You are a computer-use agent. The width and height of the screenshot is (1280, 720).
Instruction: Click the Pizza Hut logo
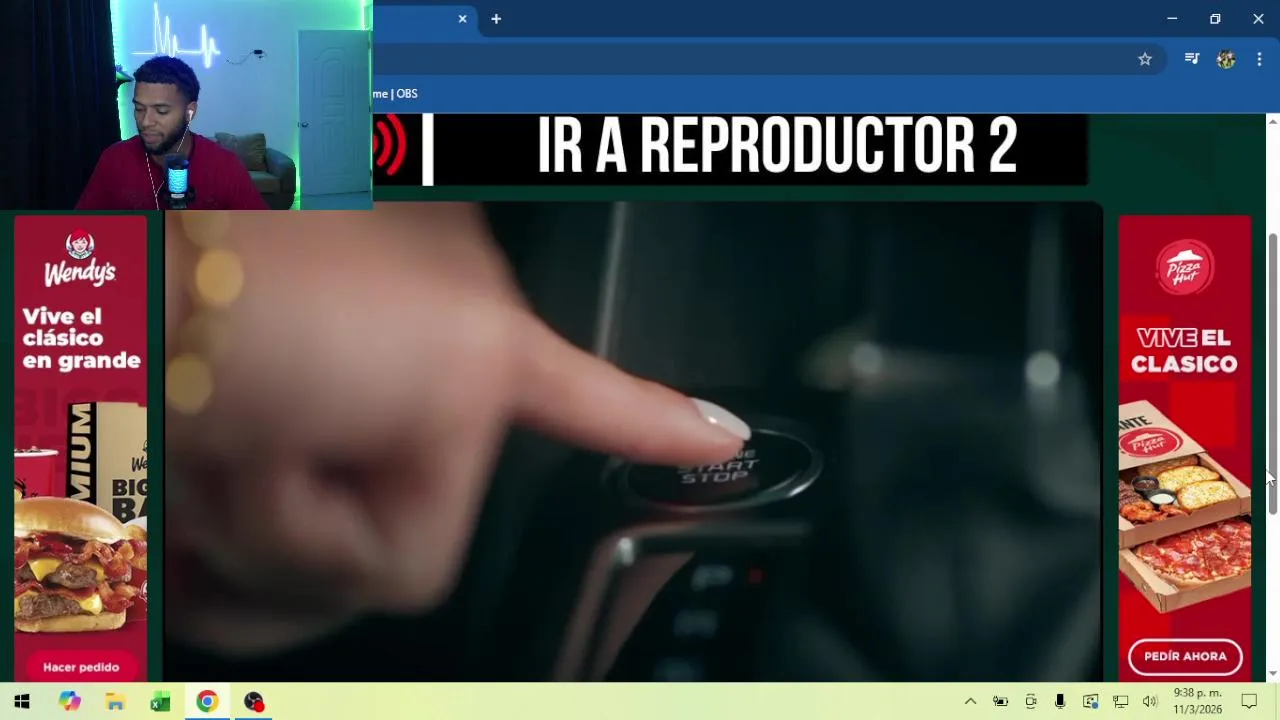[1185, 267]
